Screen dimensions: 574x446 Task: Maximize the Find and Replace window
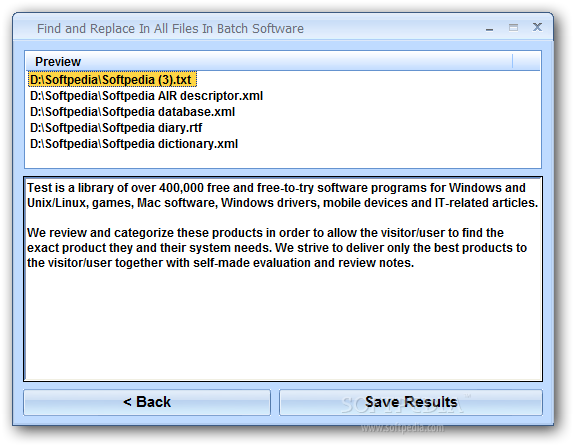(x=513, y=27)
